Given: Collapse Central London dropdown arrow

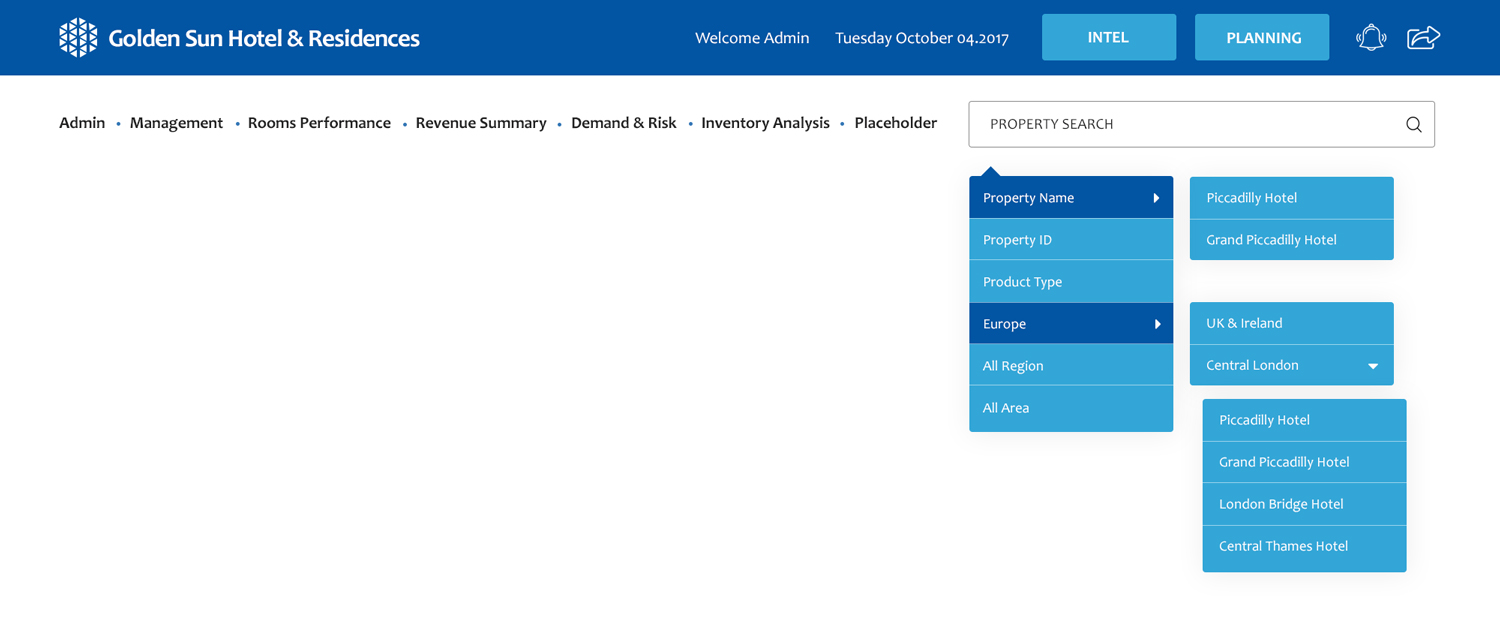Looking at the screenshot, I should click(x=1373, y=366).
